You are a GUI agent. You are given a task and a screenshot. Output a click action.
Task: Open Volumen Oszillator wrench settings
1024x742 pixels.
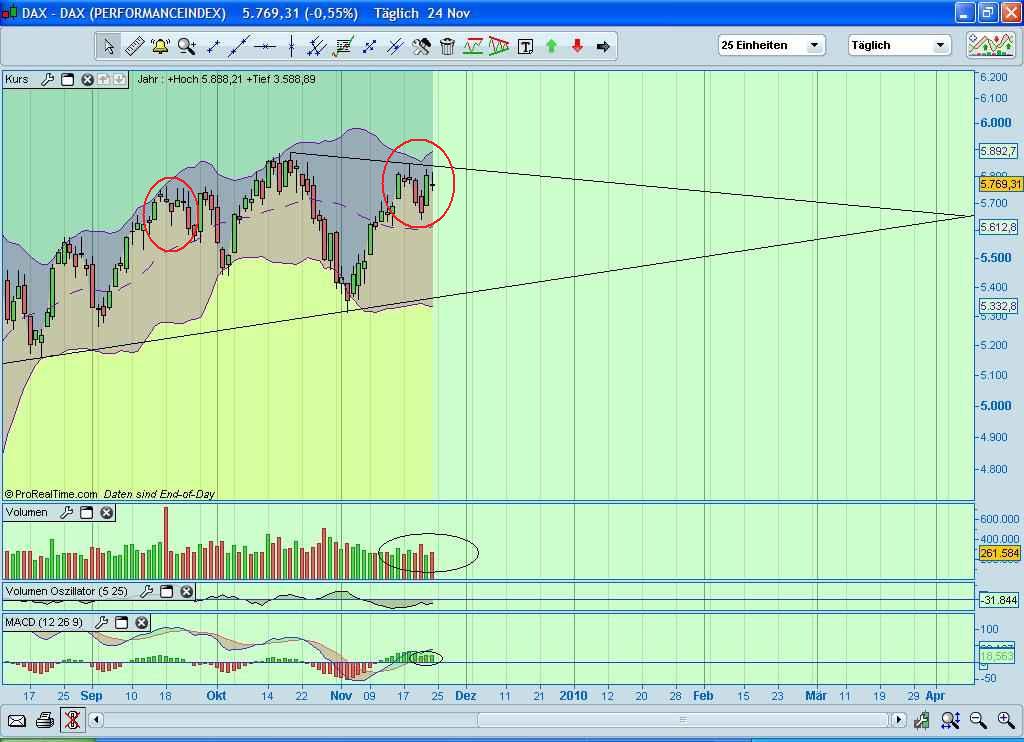coord(147,591)
